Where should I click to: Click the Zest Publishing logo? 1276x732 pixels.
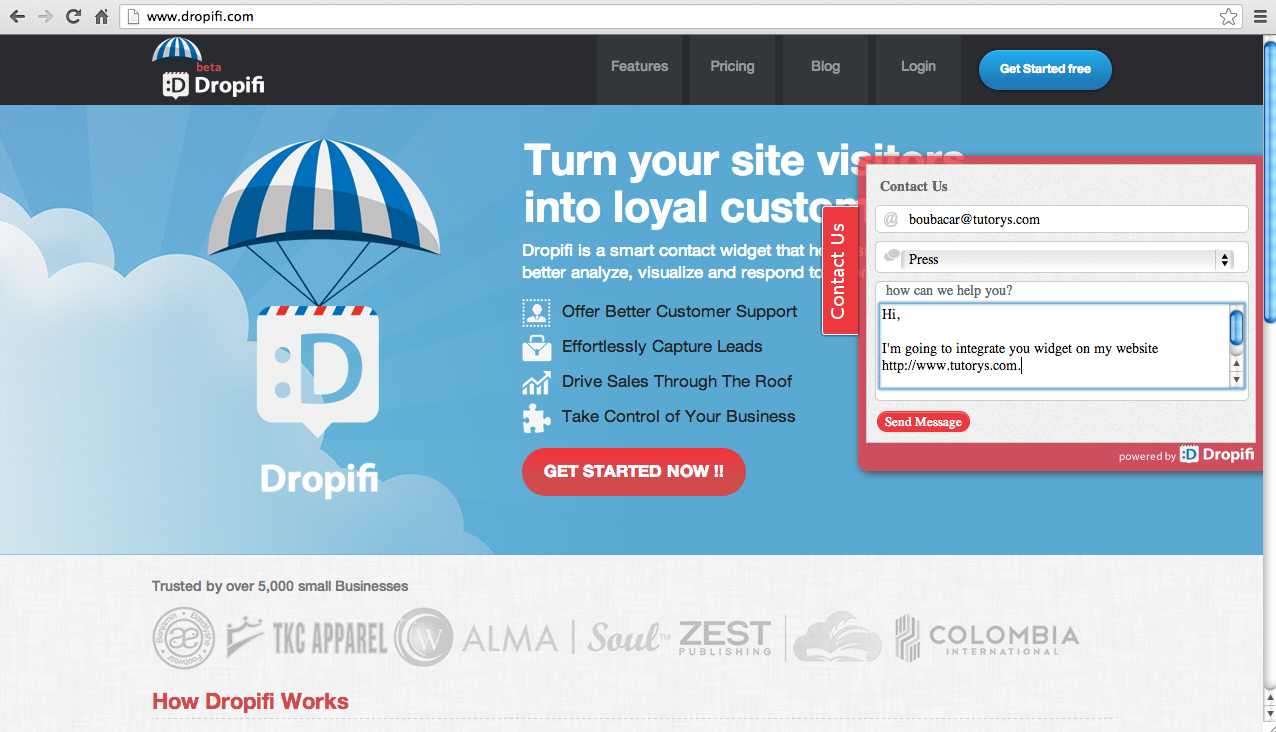(725, 638)
